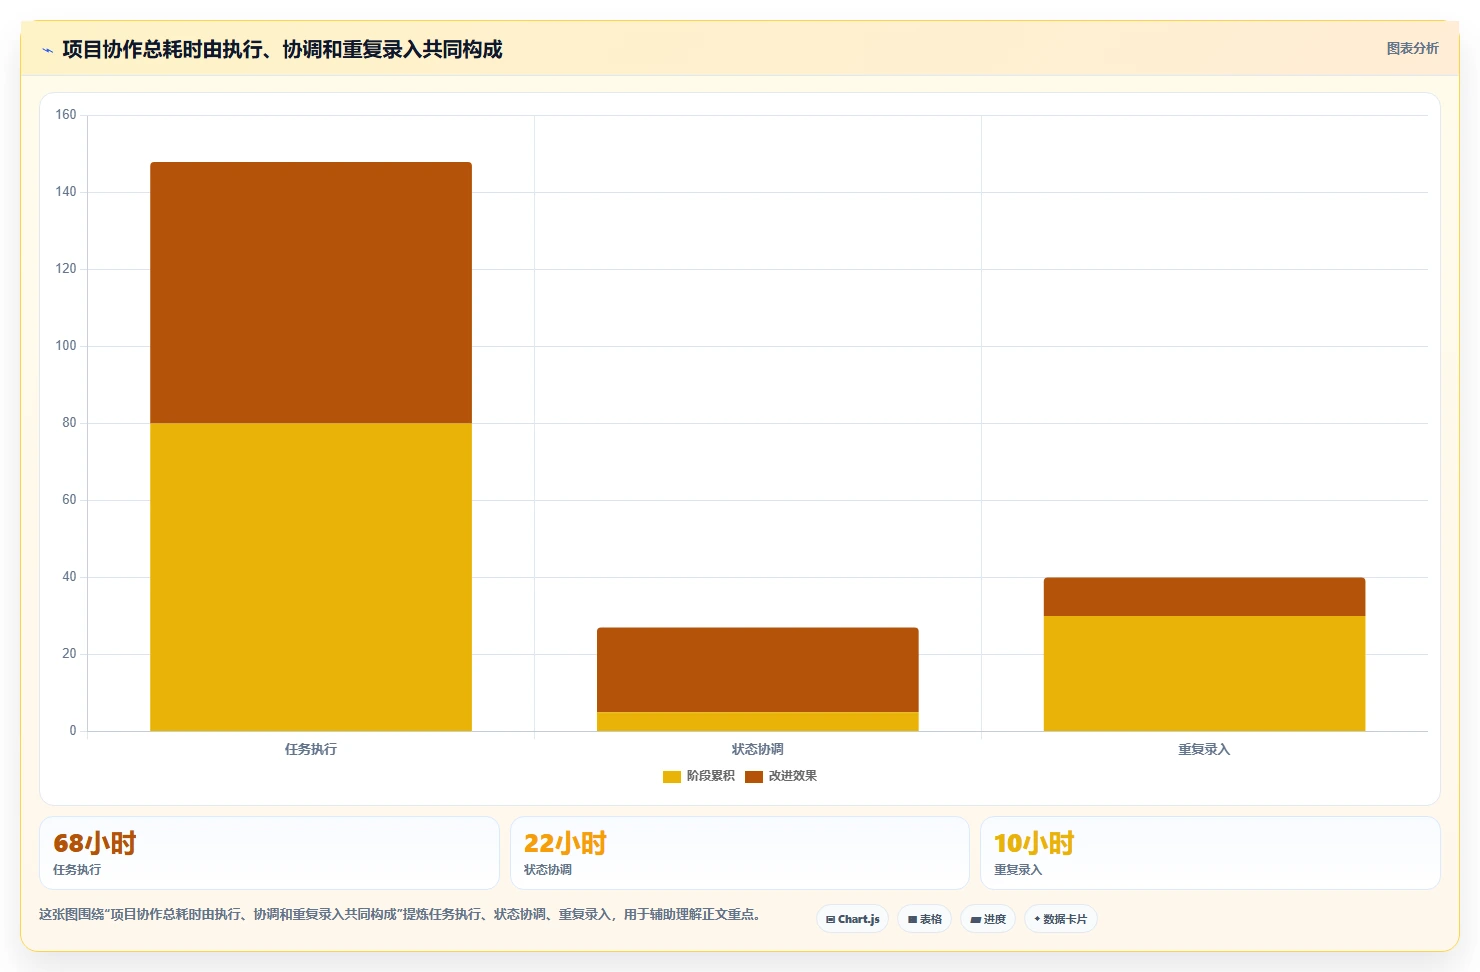Screen dimensions: 1480x972
Task: Click the 任务执行 x-axis label
Action: point(311,749)
